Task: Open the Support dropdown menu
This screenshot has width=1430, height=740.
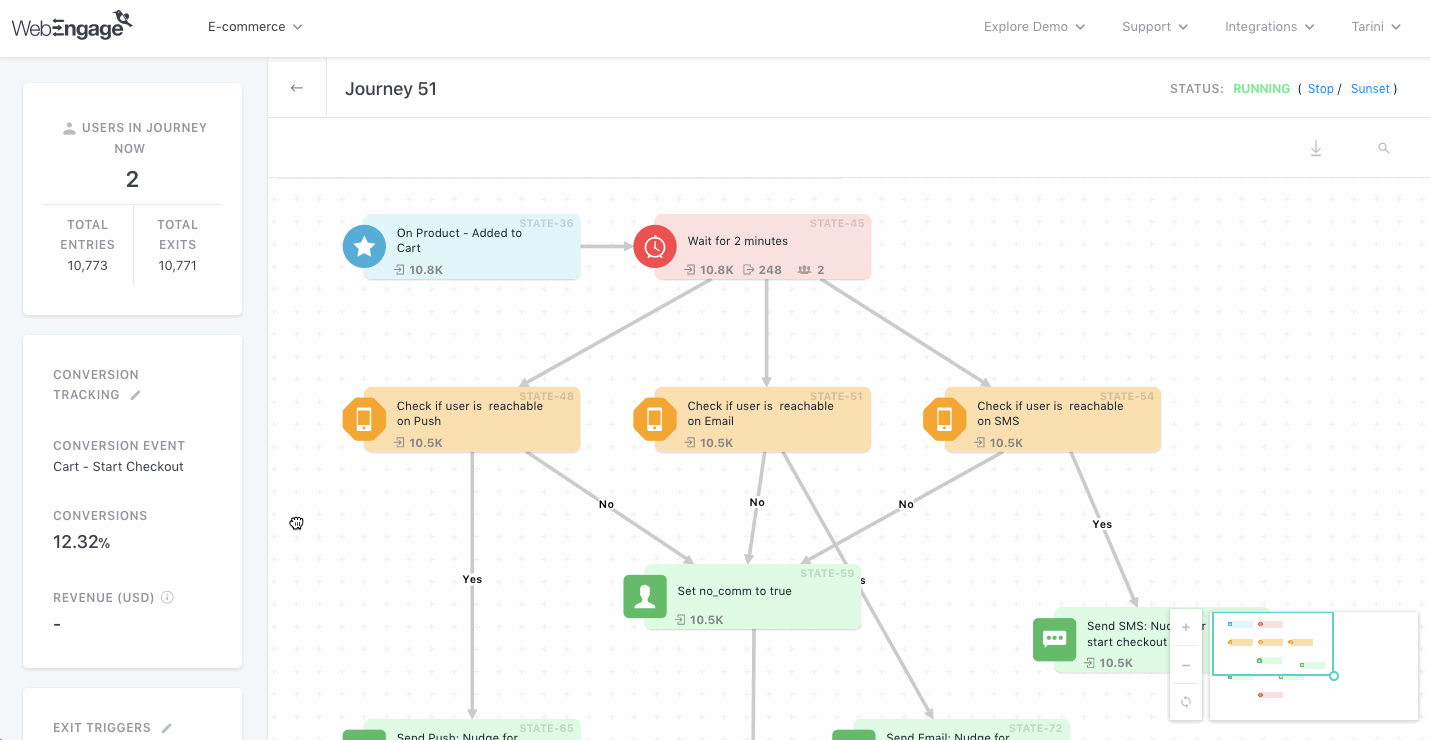Action: (1155, 27)
